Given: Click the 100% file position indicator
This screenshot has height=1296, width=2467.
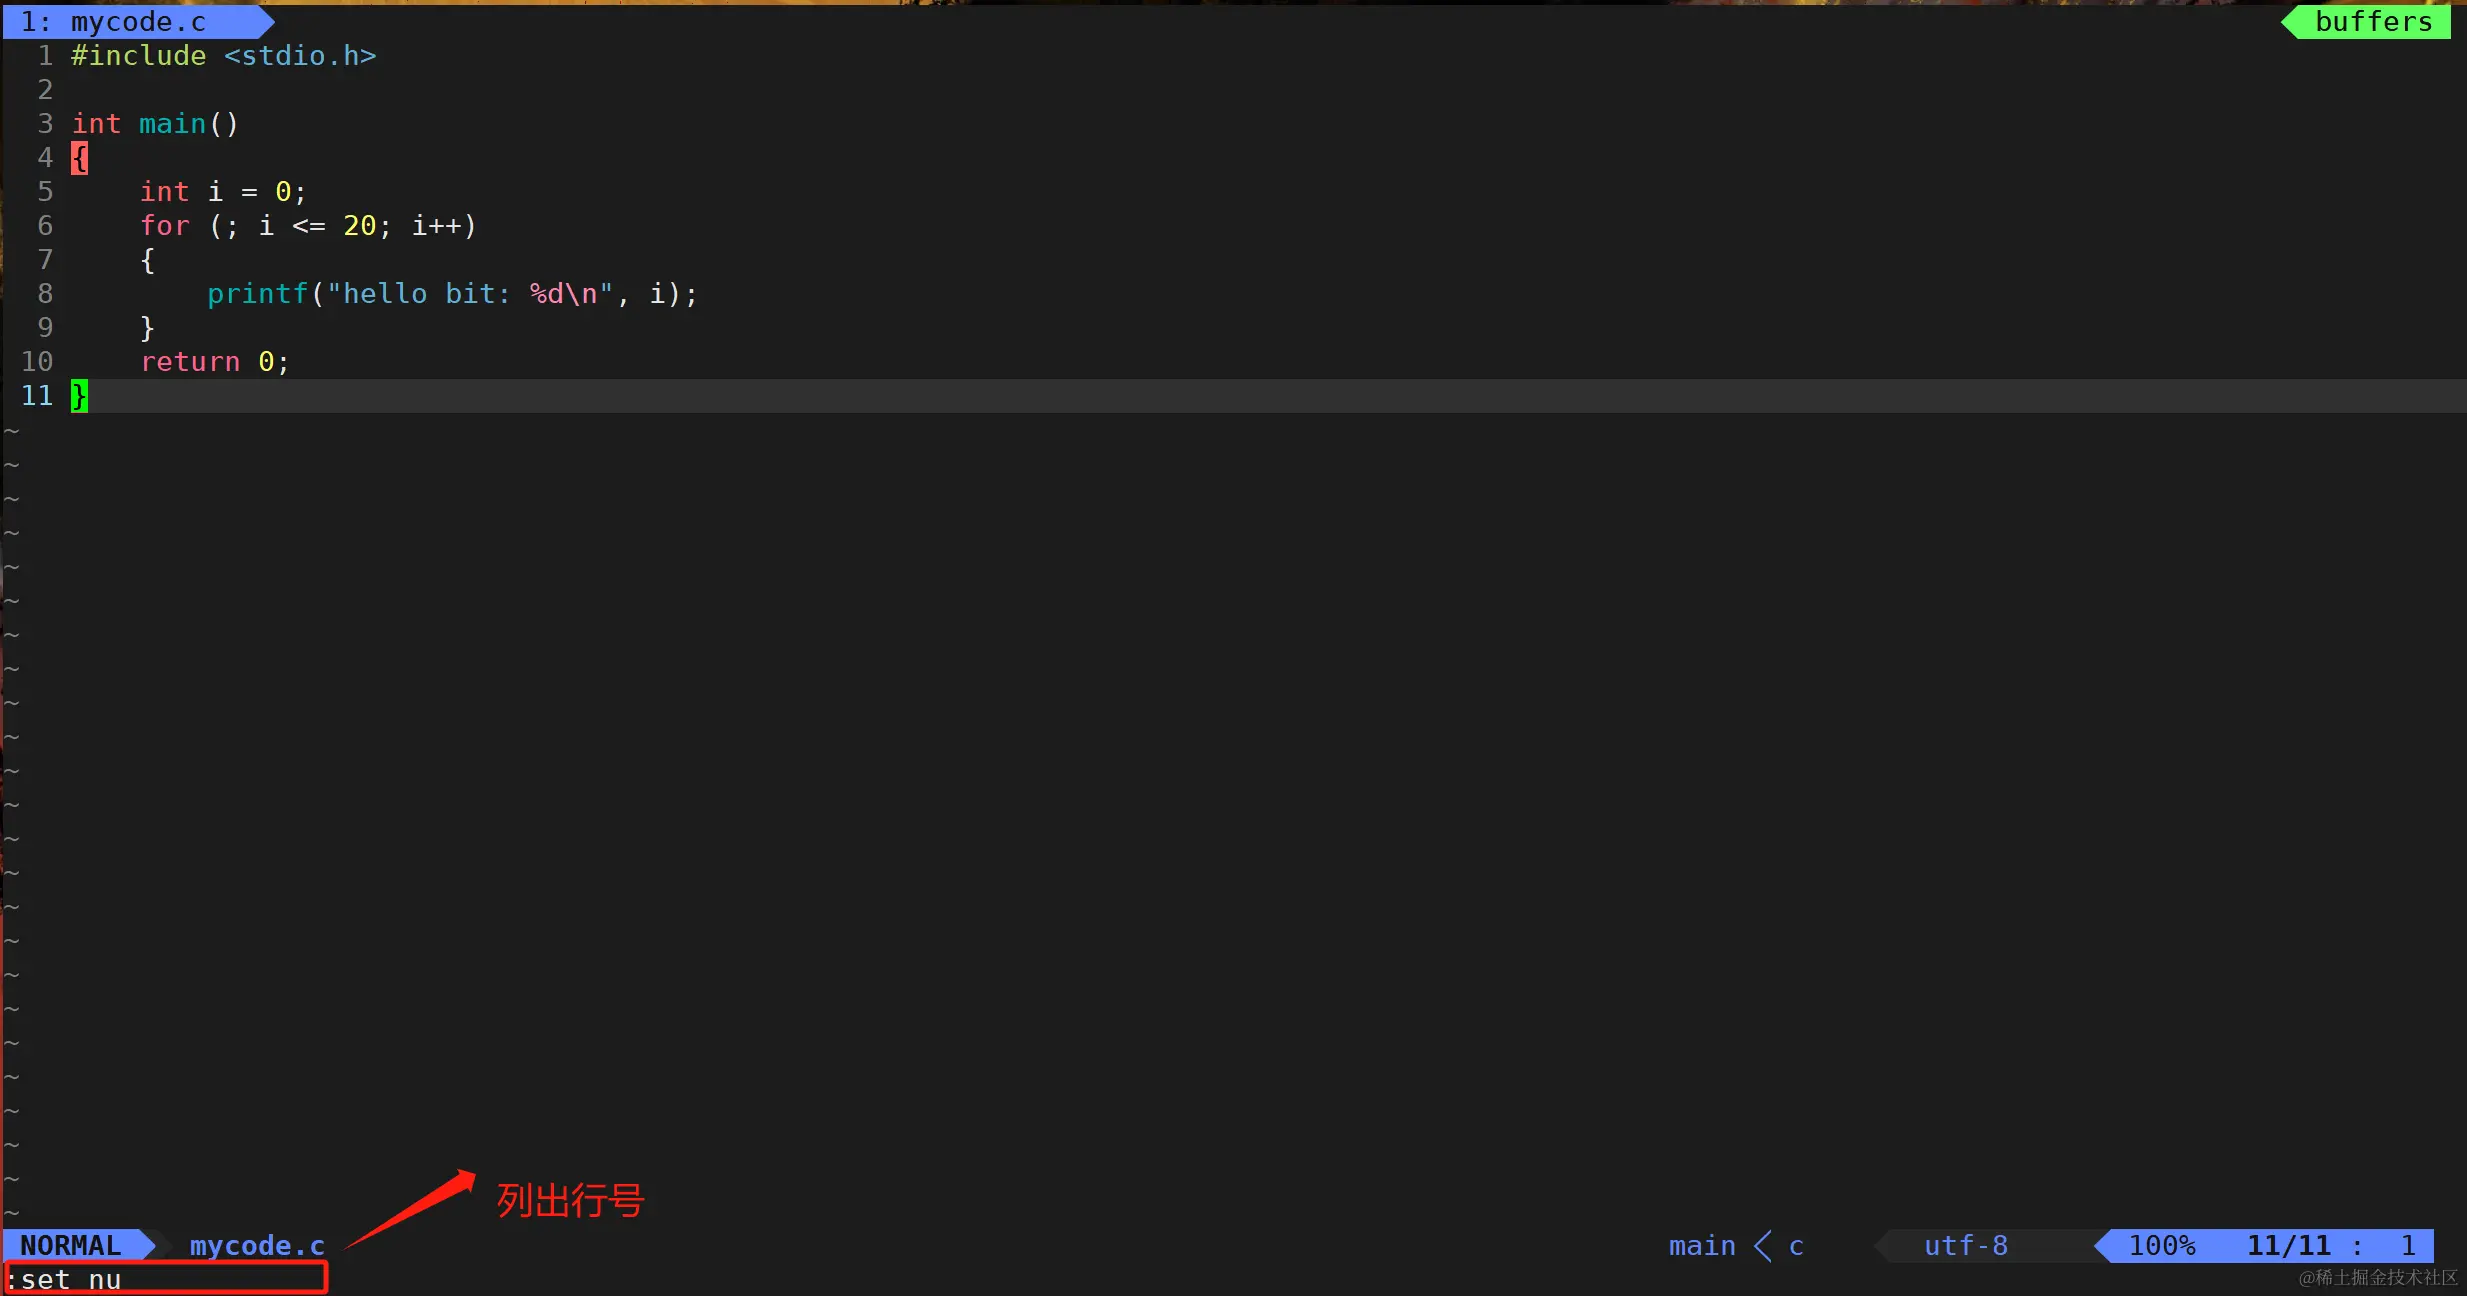Looking at the screenshot, I should click(2161, 1246).
